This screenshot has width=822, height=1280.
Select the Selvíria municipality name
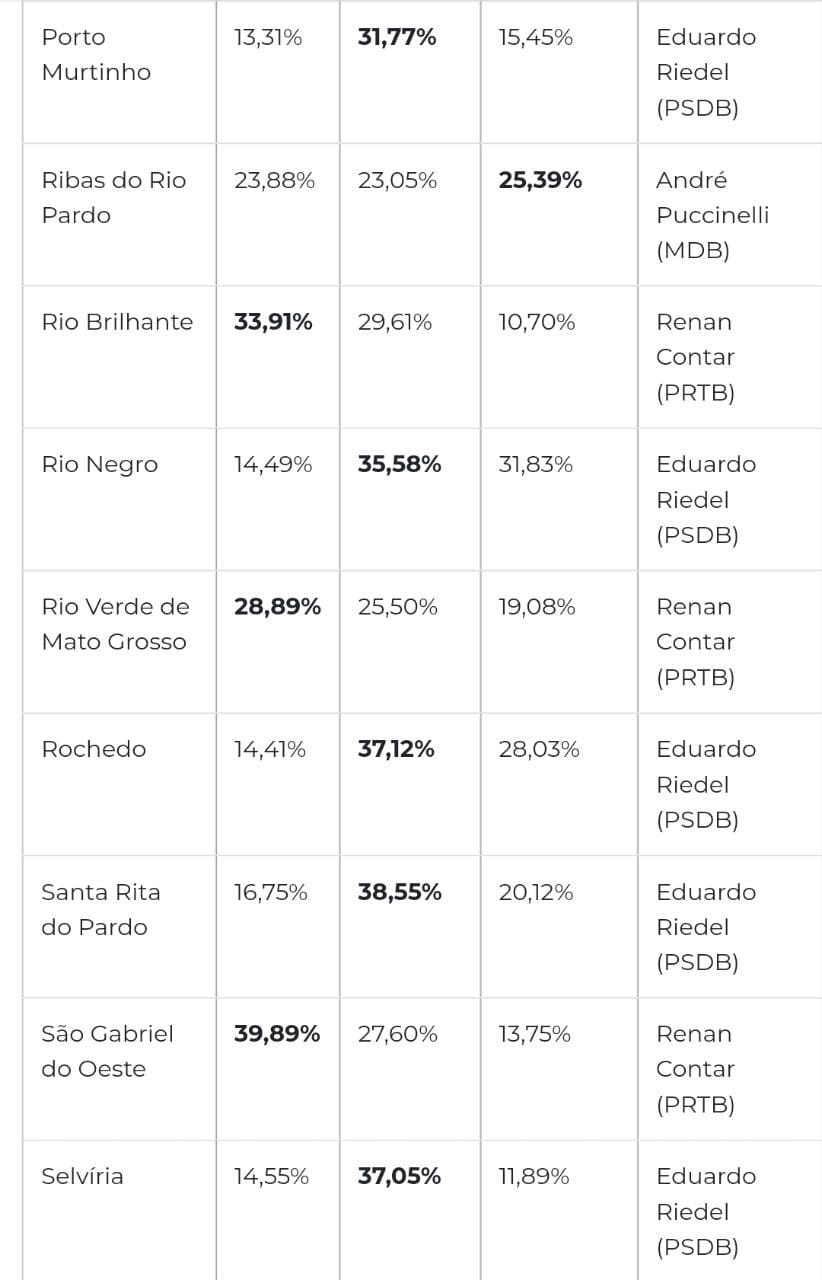click(x=82, y=1177)
